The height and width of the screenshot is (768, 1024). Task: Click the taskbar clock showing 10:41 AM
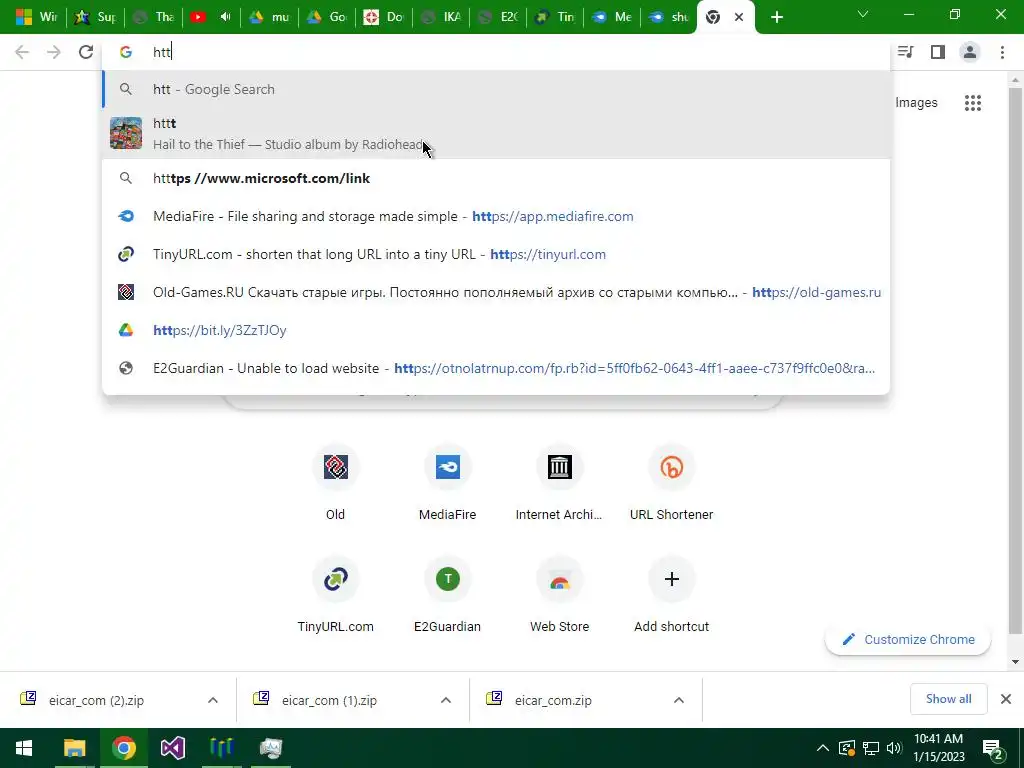click(938, 748)
